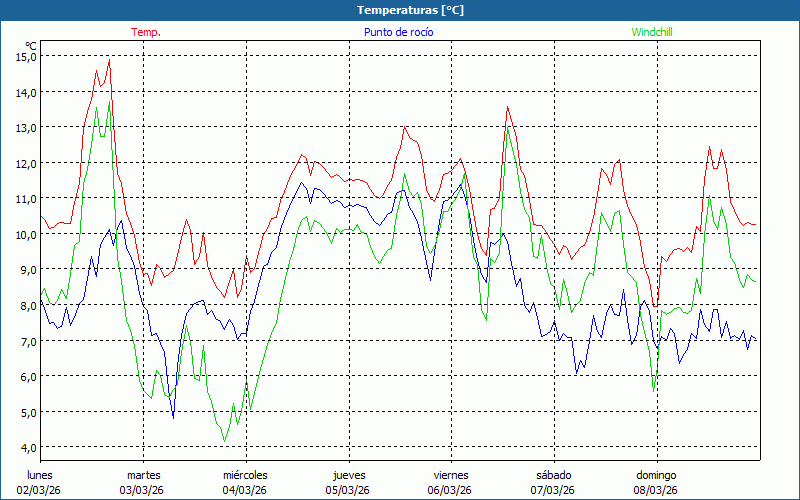Select the "viernes" day label
800x500 pixels.
point(451,475)
